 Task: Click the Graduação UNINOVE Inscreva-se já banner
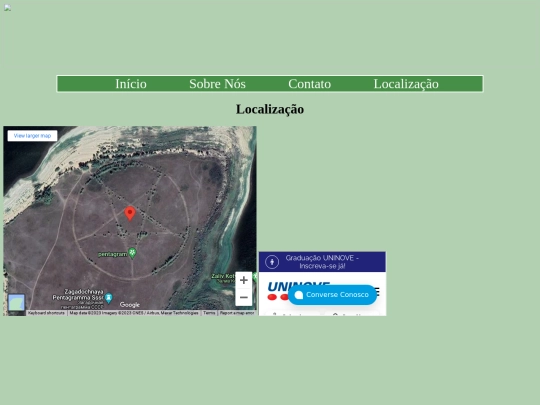click(322, 262)
